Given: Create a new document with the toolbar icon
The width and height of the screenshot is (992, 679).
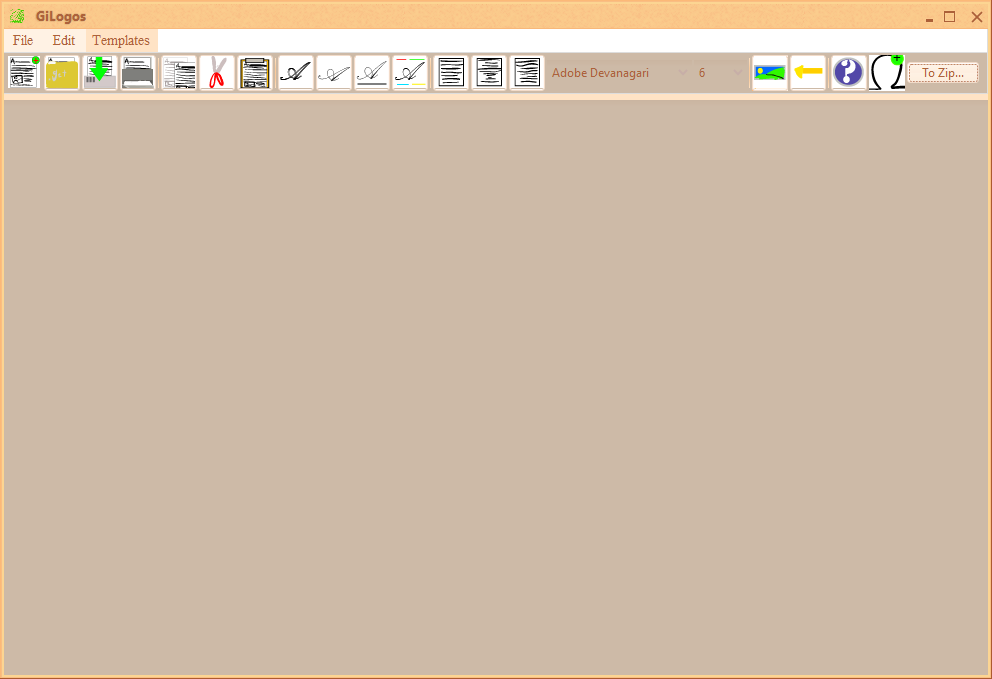Looking at the screenshot, I should tap(23, 72).
